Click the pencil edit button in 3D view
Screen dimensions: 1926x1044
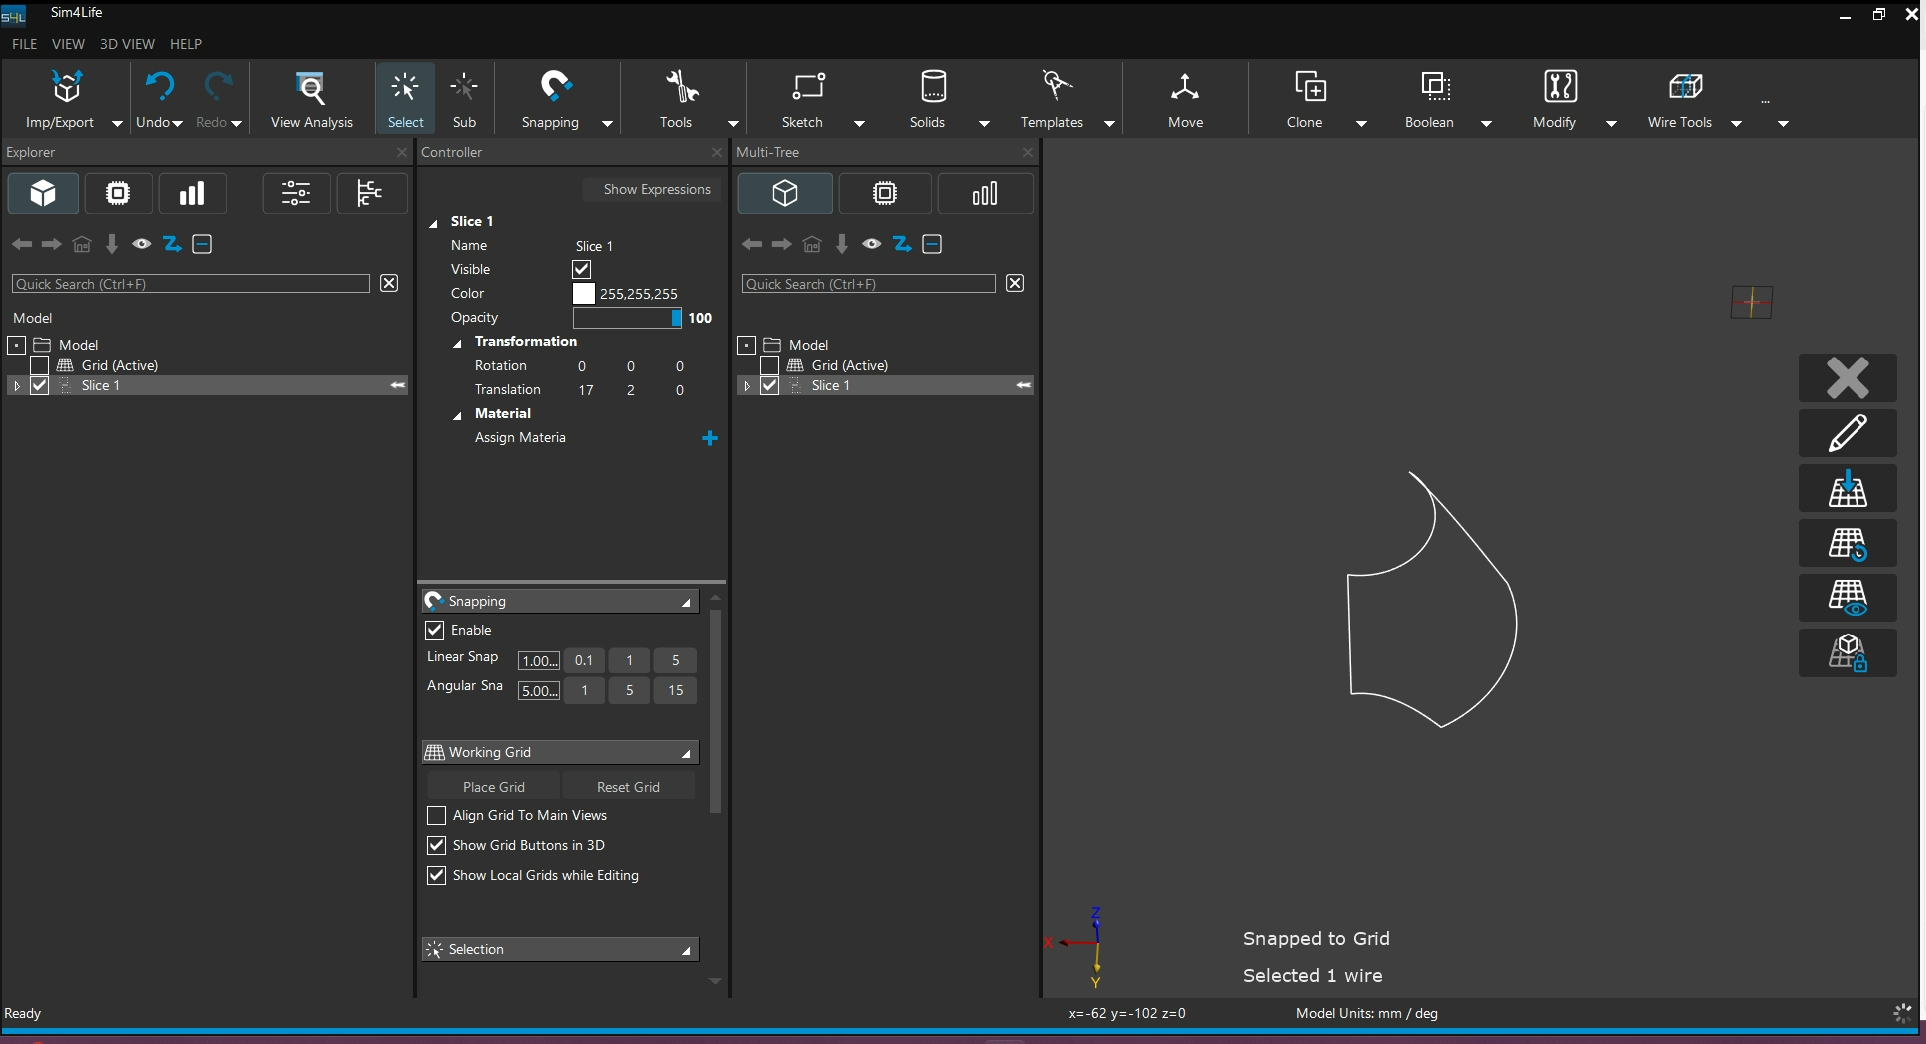1847,433
